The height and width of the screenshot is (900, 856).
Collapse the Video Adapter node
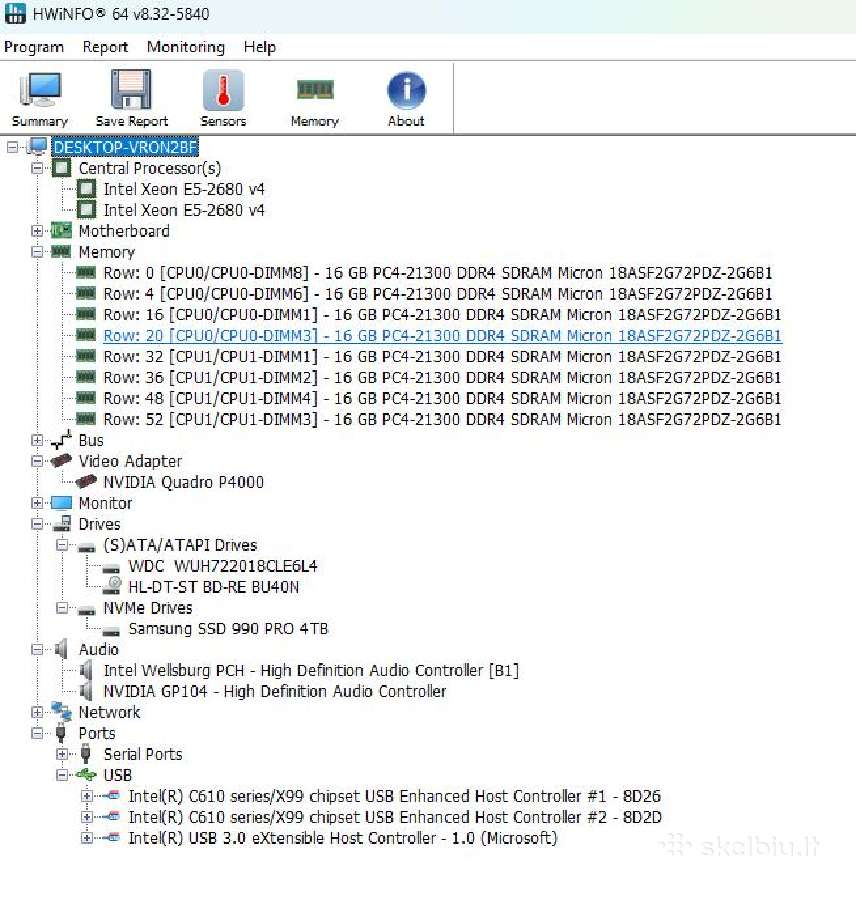coord(37,461)
